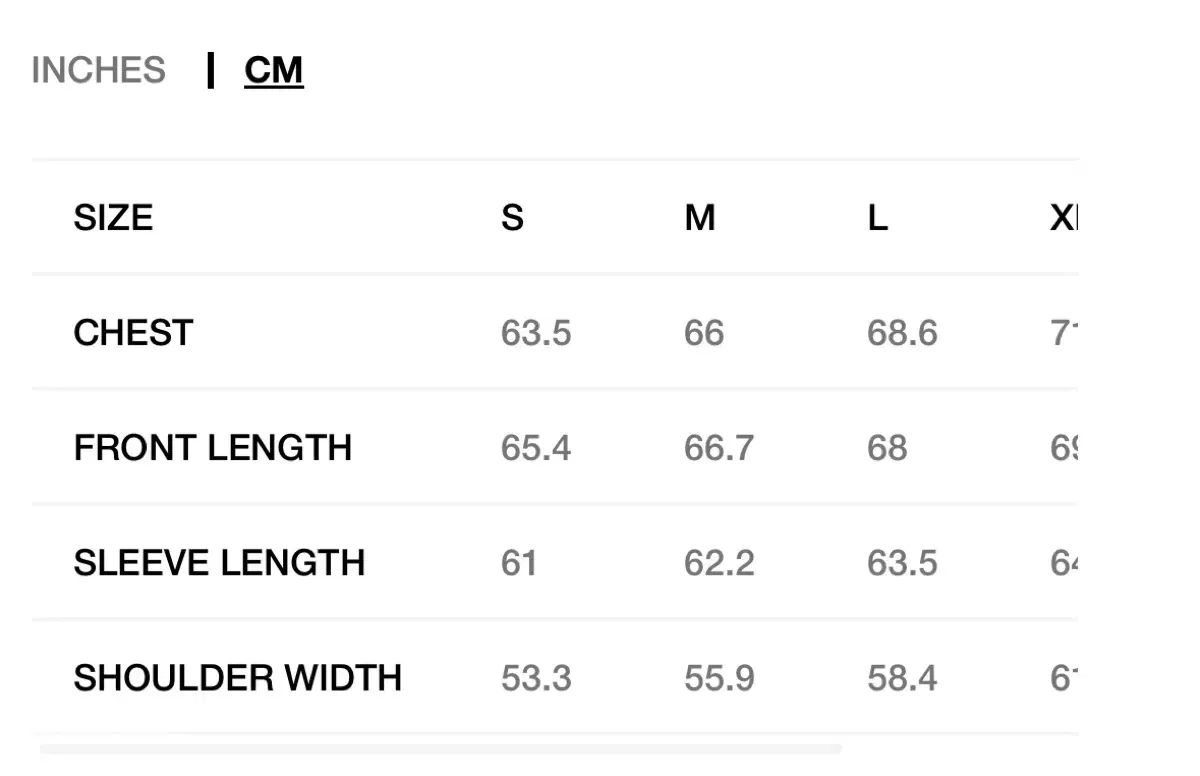Click chest value 63.5 for size S
Viewport: 1200px width, 776px height.
pos(536,332)
